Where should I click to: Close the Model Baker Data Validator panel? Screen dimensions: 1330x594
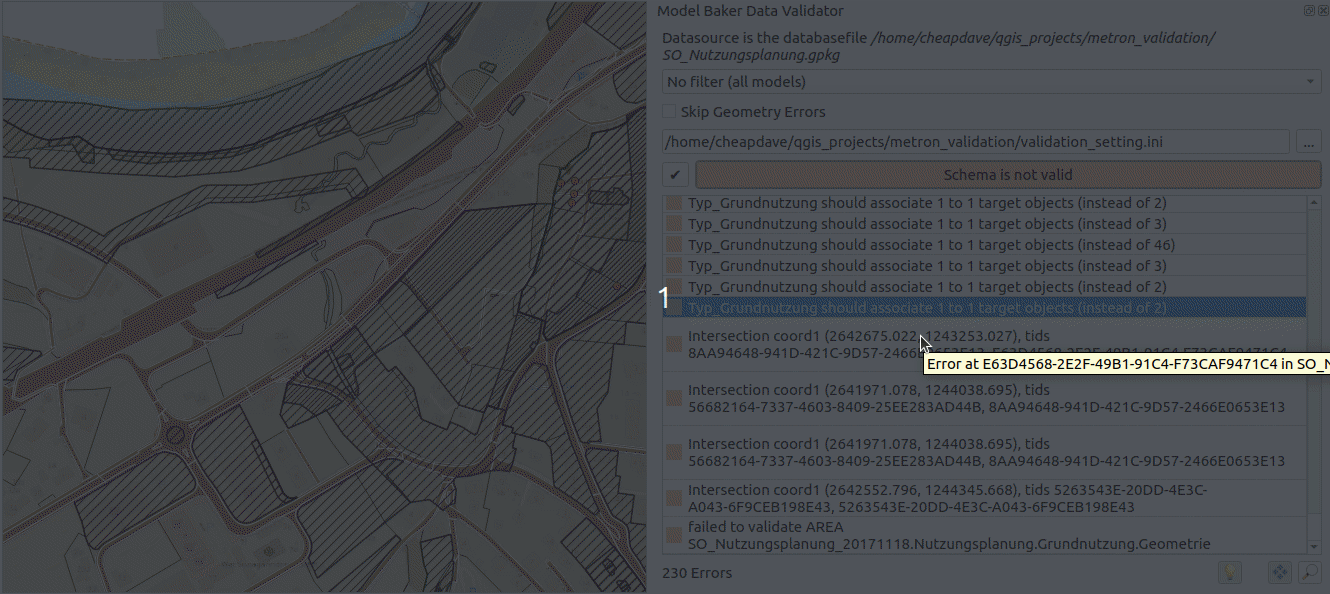pyautogui.click(x=1322, y=11)
